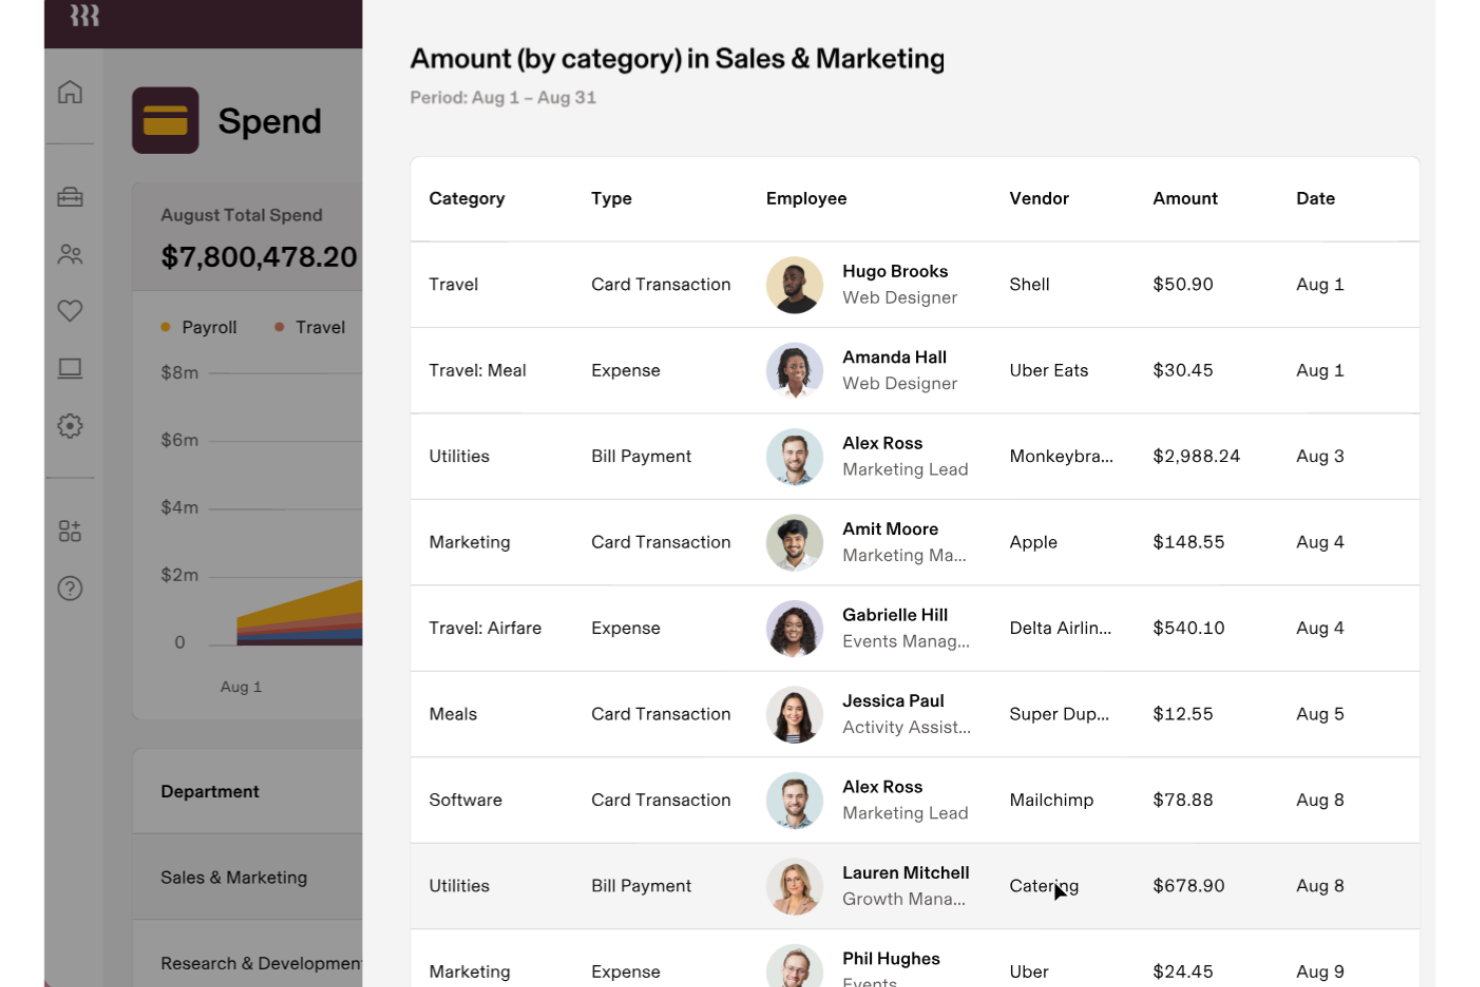This screenshot has height=987, width=1480.
Task: Open the Home dashboard icon
Action: point(69,91)
